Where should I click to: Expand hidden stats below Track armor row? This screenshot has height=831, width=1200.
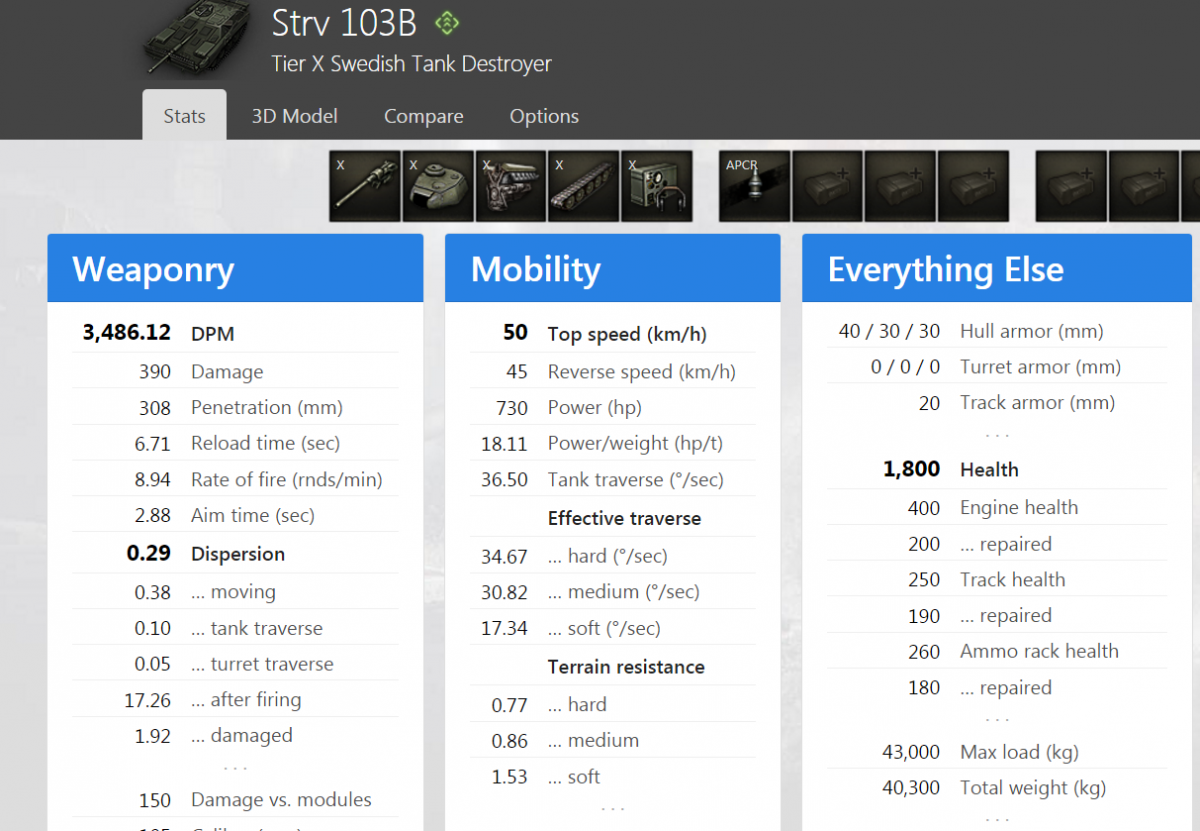pos(997,435)
